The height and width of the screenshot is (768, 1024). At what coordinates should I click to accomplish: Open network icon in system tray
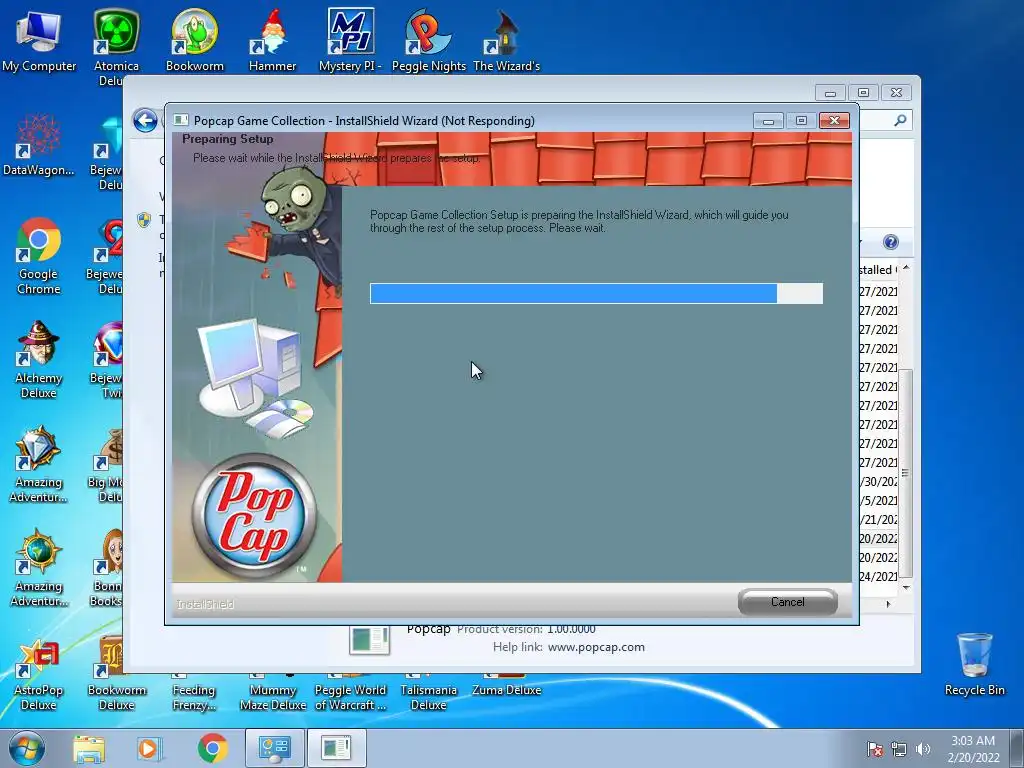pos(899,749)
